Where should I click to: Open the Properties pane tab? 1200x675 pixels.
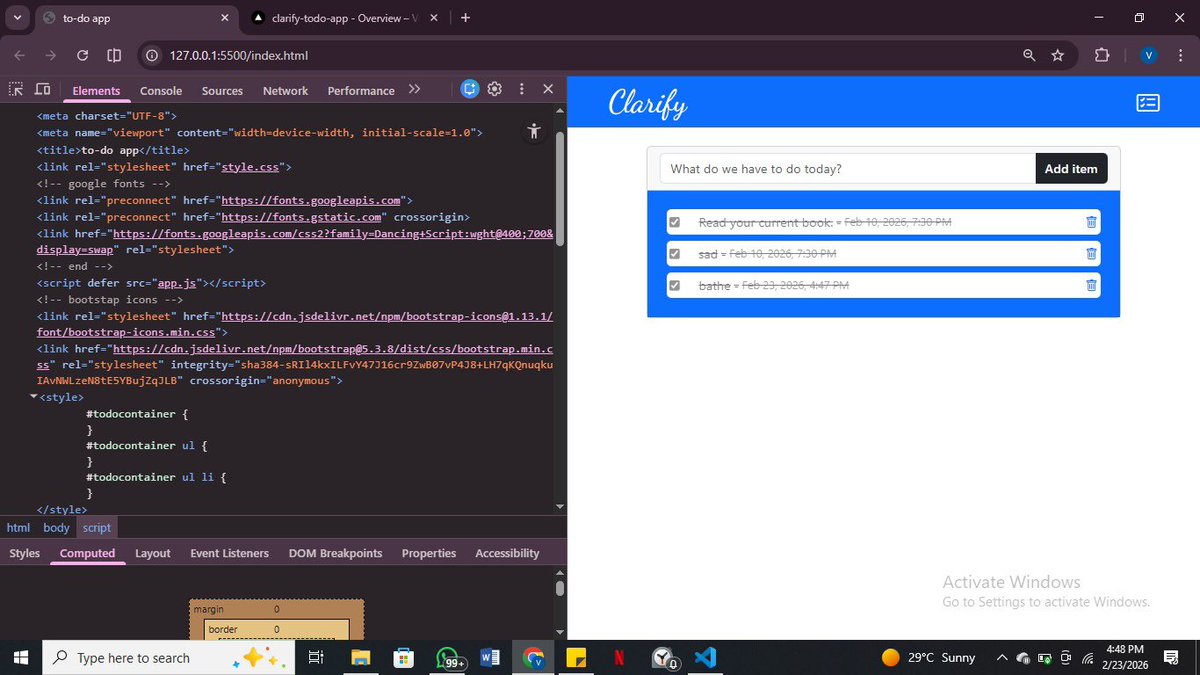(429, 553)
